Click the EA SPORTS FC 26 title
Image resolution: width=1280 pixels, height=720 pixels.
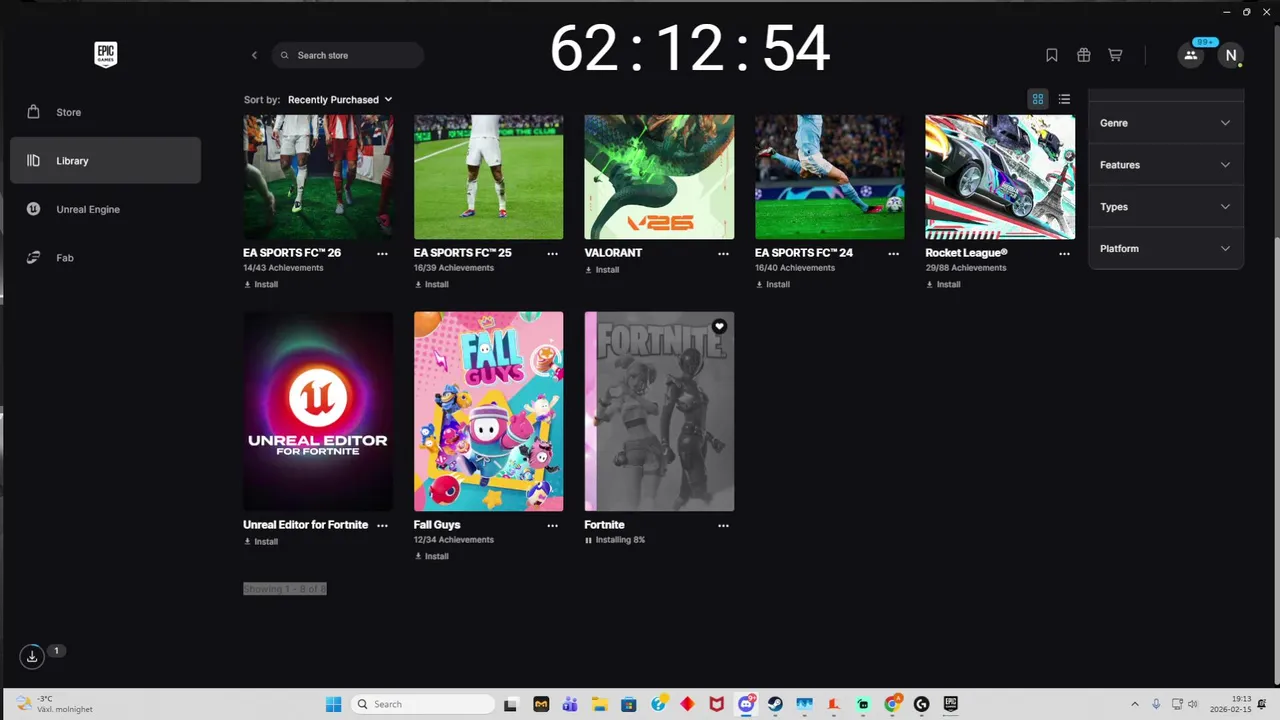tap(292, 253)
